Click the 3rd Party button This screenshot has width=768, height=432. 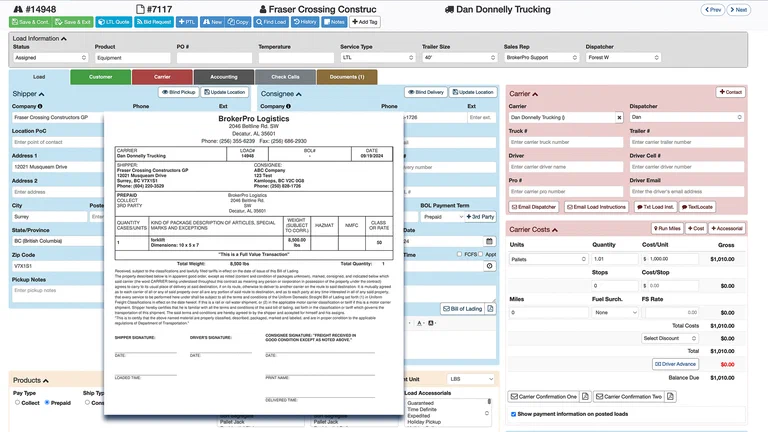[480, 217]
